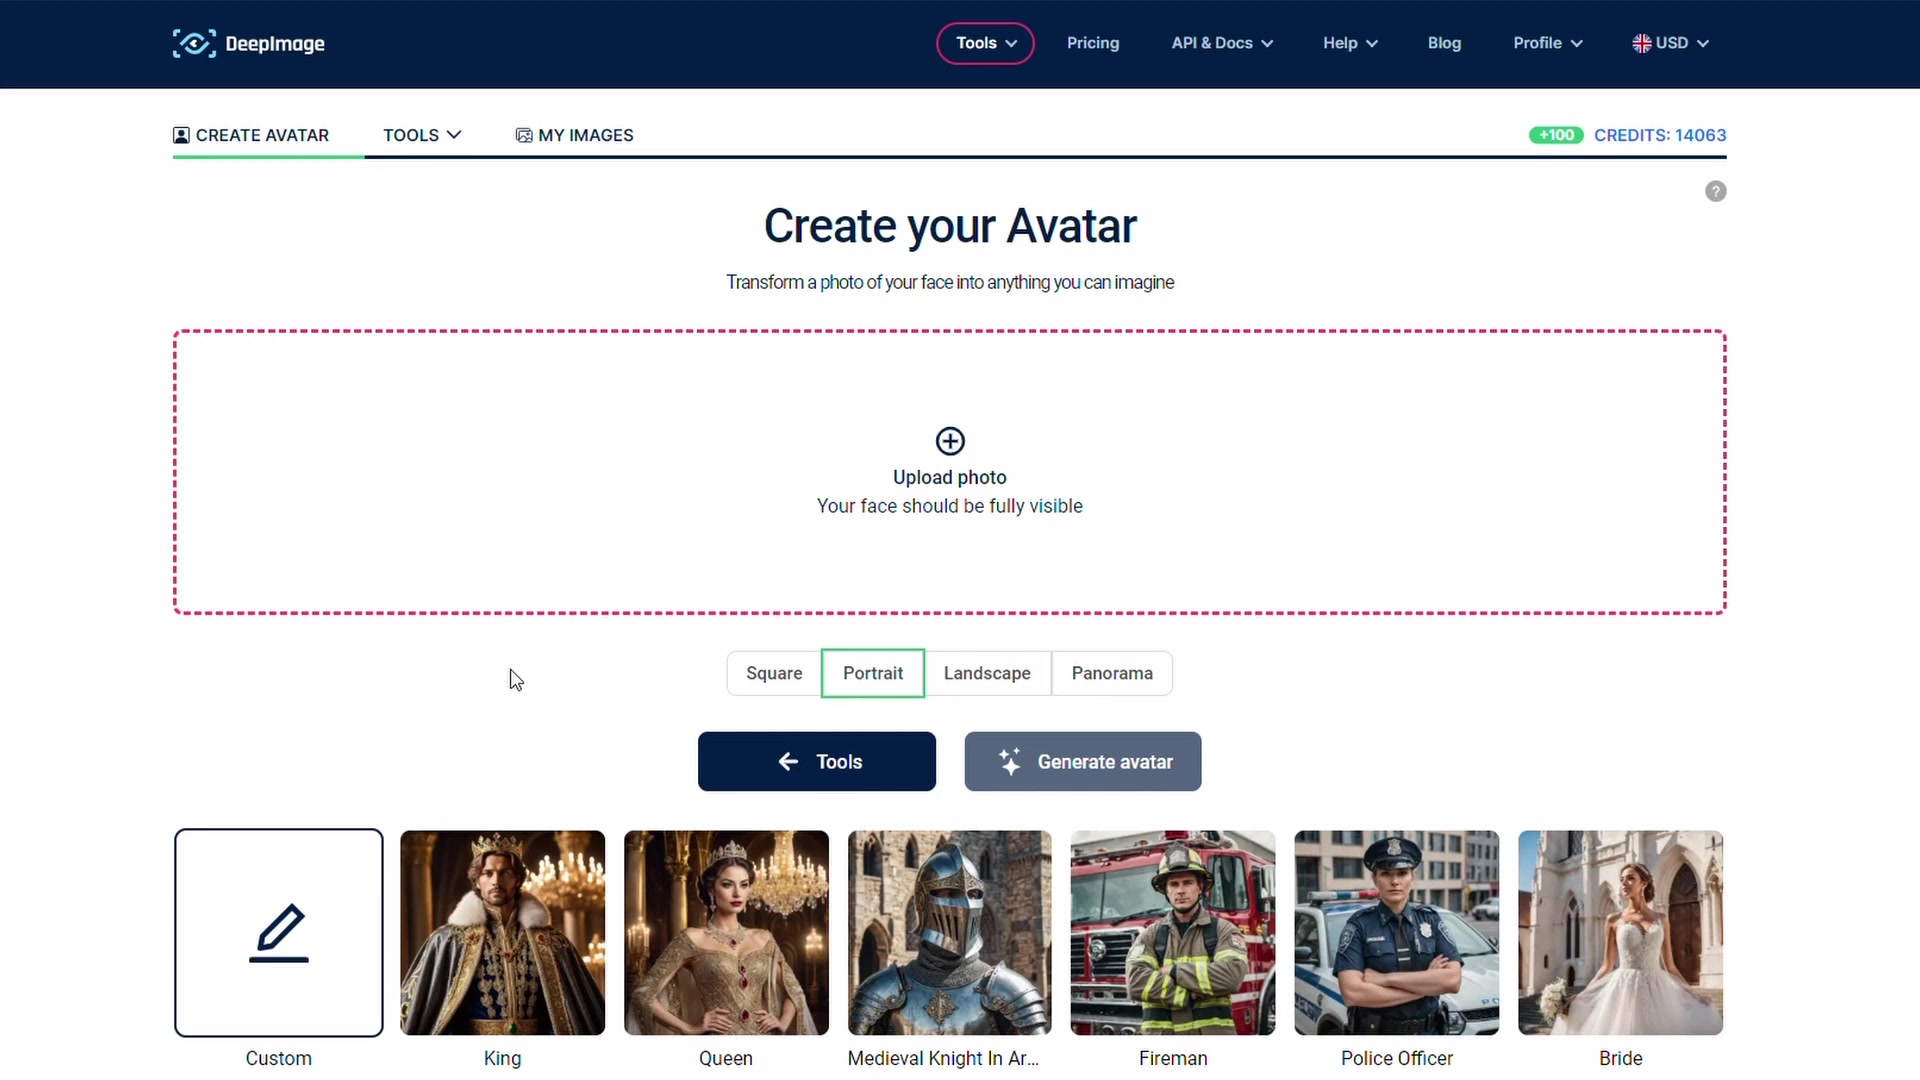
Task: Click the Generate avatar button
Action: pos(1083,761)
